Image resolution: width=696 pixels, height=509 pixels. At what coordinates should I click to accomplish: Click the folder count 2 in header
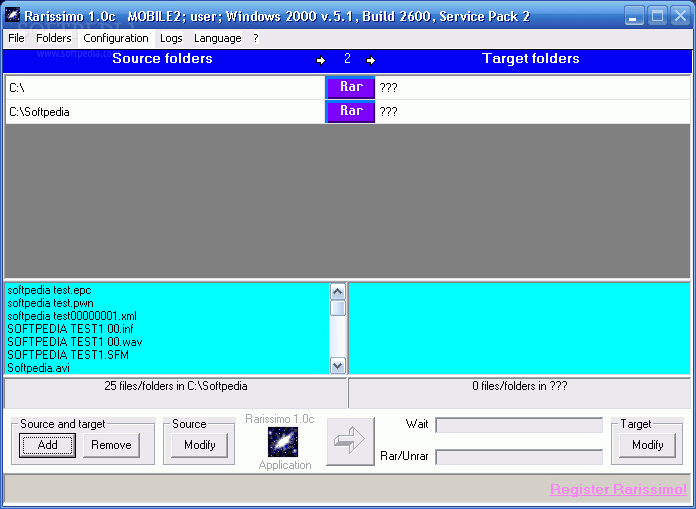[347, 59]
